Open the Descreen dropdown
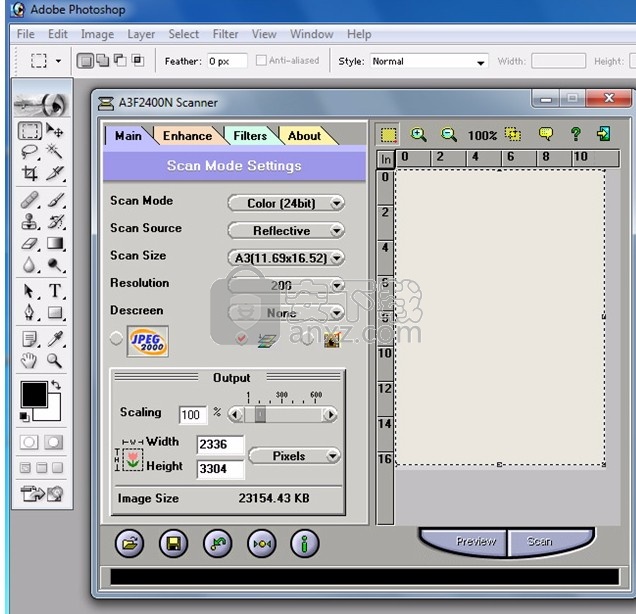The width and height of the screenshot is (636, 614). 286,313
